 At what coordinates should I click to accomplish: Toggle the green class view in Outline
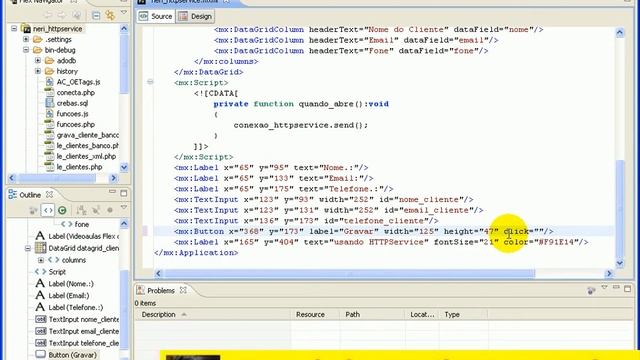[x=62, y=210]
